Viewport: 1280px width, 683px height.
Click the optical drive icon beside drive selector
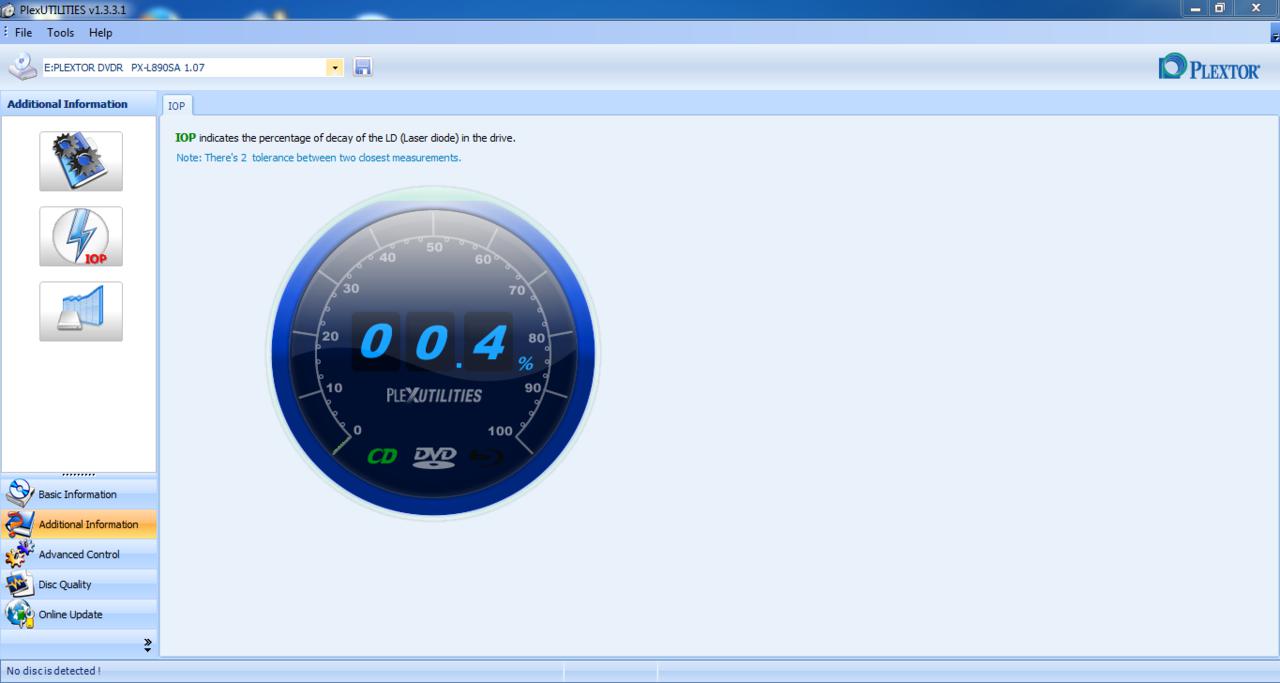click(22, 67)
